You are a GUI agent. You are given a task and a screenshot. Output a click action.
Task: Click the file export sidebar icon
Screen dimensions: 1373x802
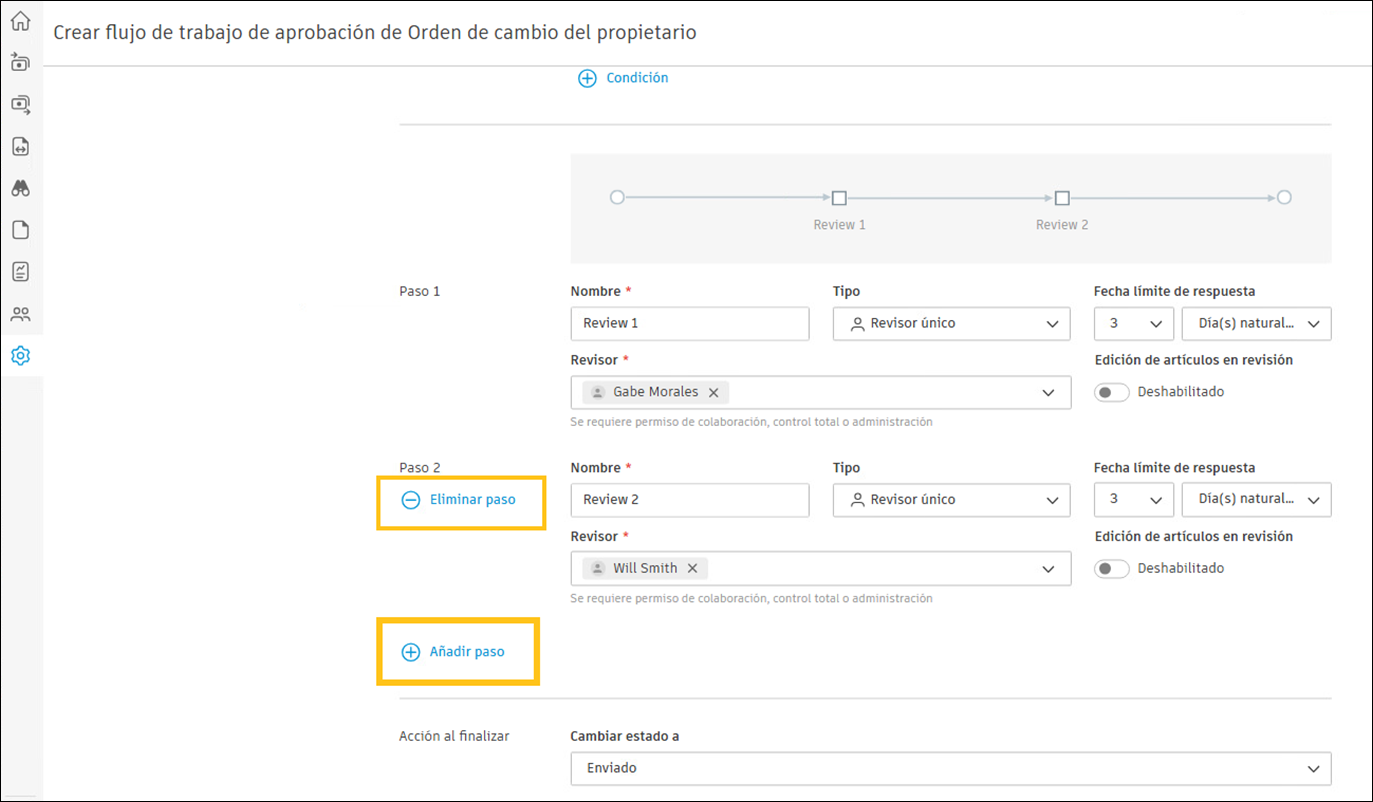[x=20, y=146]
